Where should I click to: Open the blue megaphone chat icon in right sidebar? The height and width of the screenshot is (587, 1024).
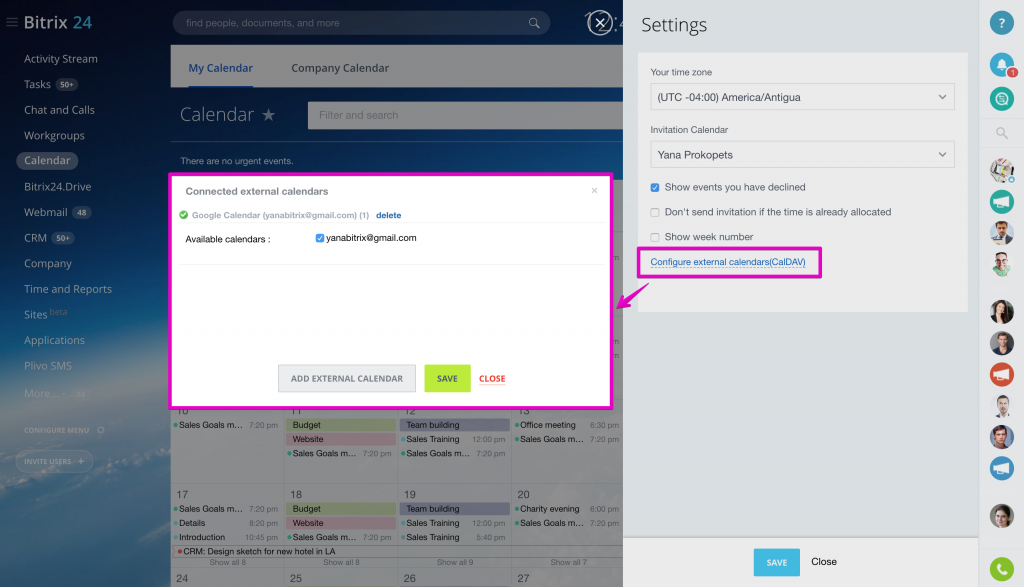1001,468
